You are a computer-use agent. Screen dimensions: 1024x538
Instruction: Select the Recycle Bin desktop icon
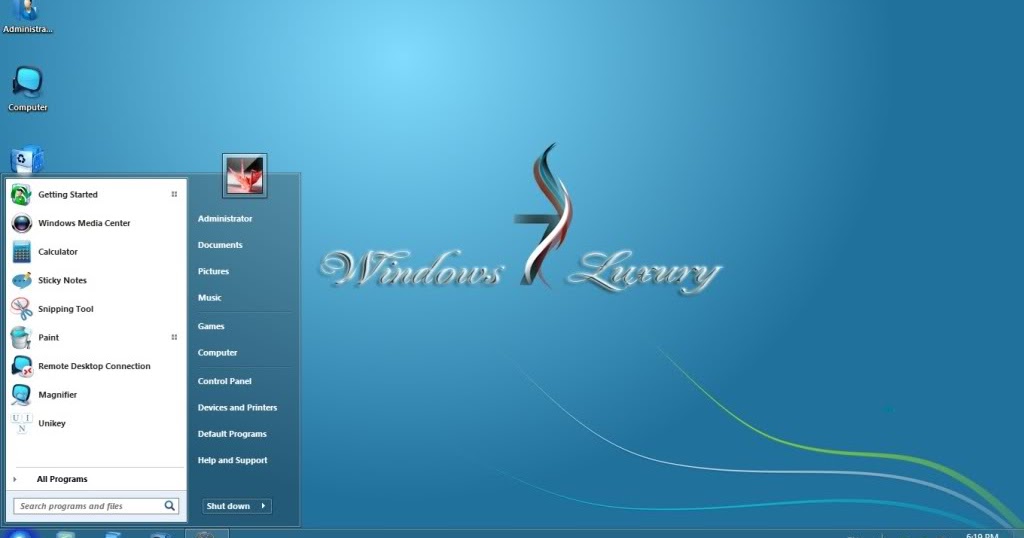click(27, 160)
